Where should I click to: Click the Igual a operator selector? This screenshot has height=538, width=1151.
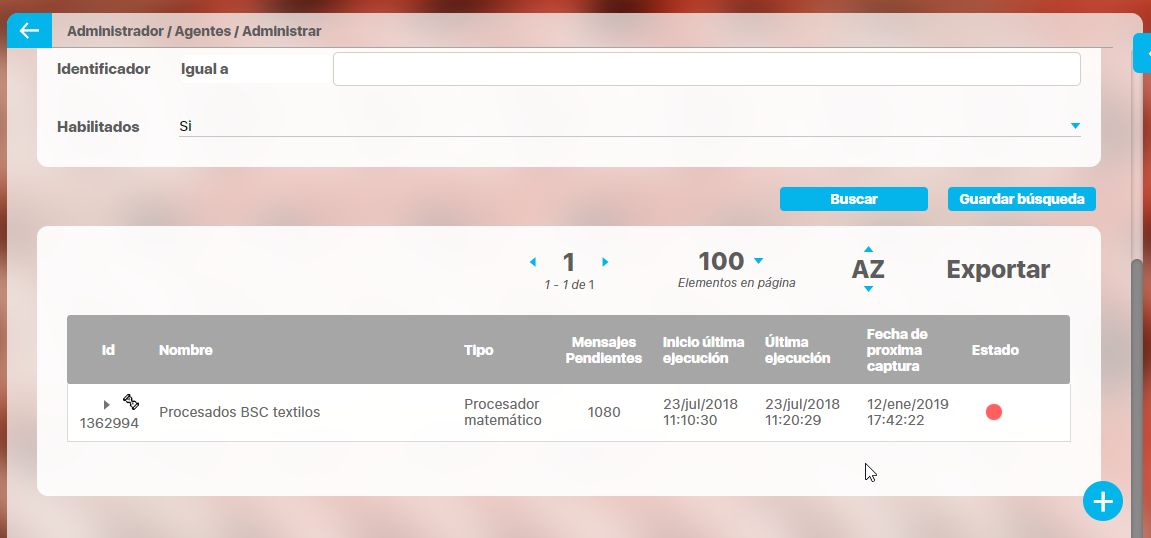pos(205,69)
